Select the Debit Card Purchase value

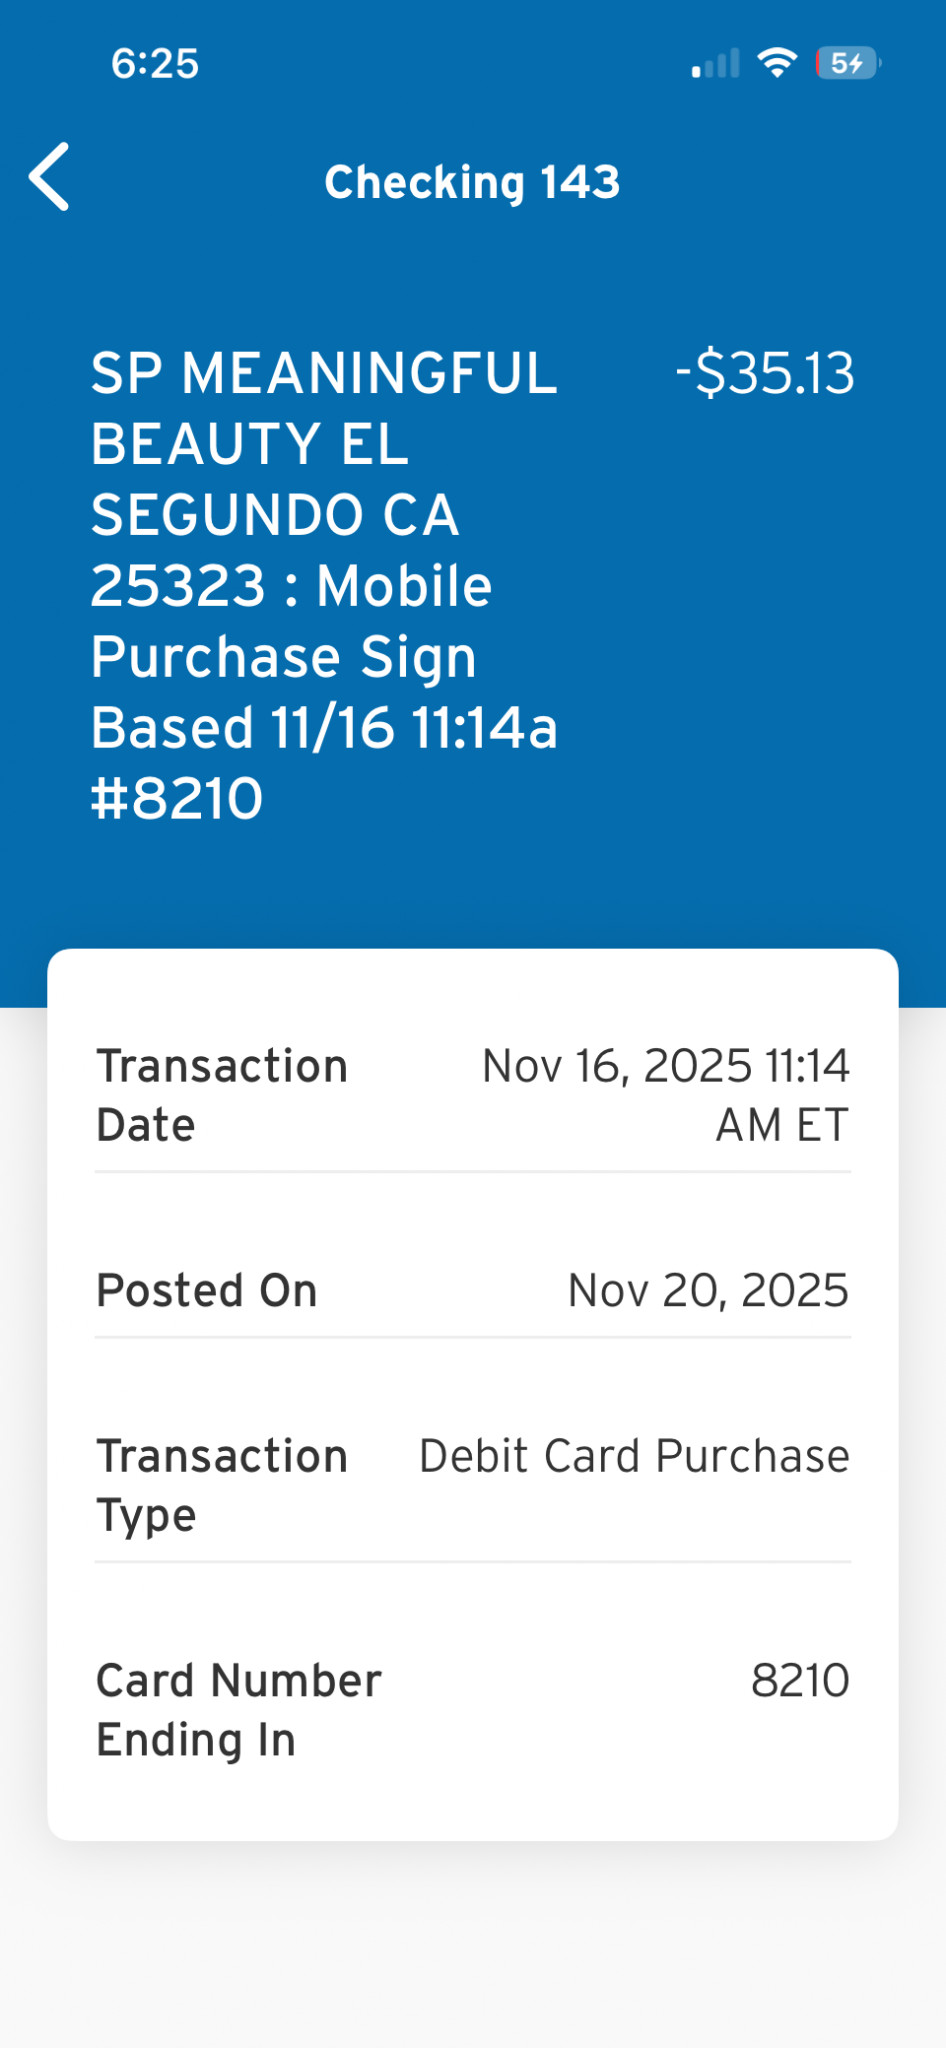[x=634, y=1456]
